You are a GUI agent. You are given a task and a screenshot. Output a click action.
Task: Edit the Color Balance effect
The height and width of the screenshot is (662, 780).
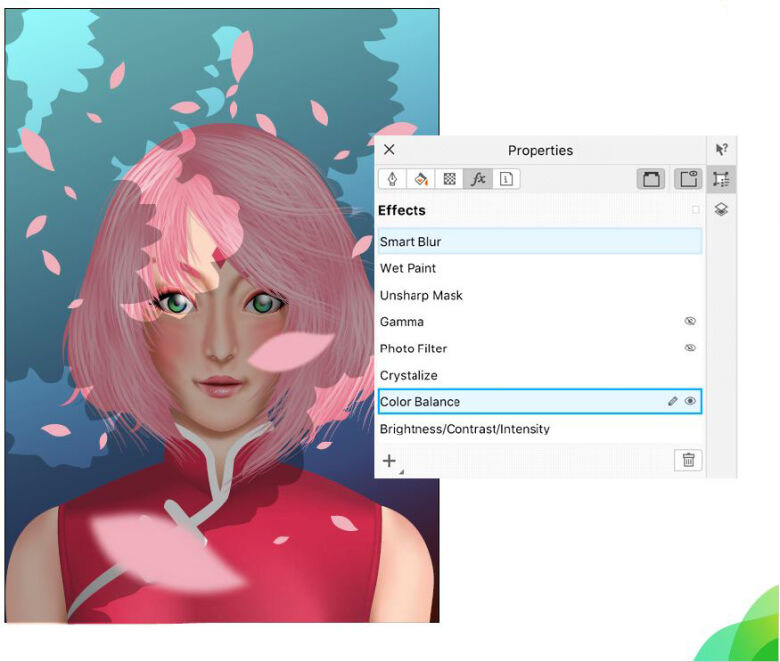coord(673,402)
